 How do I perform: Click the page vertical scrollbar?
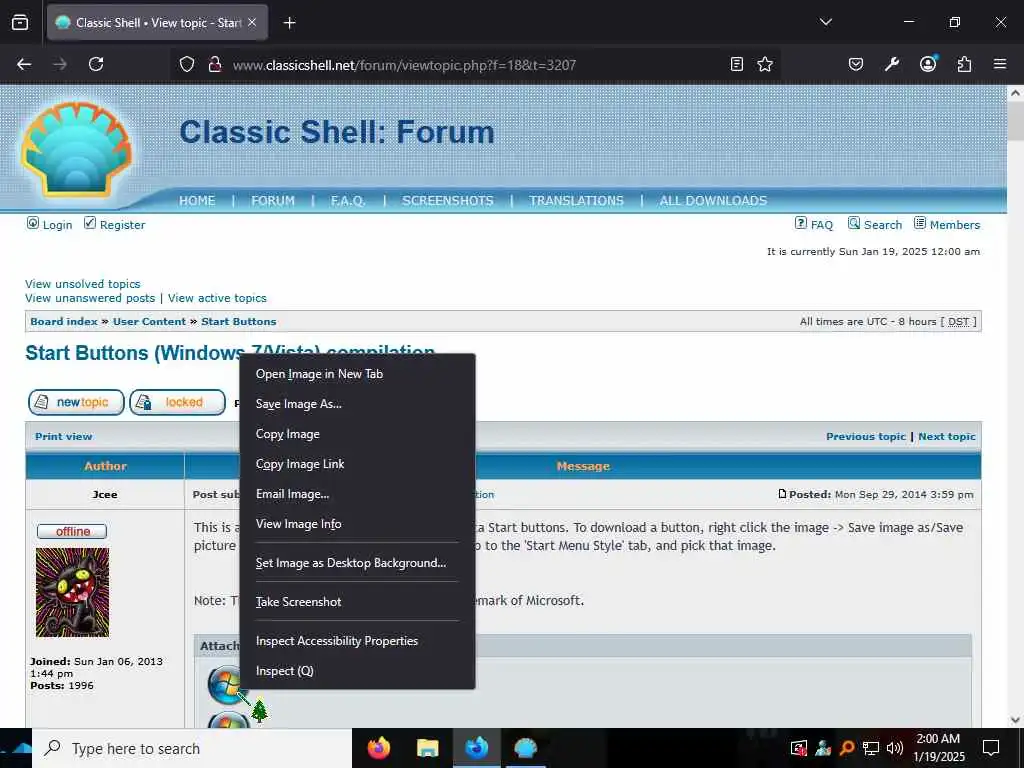[x=1016, y=405]
